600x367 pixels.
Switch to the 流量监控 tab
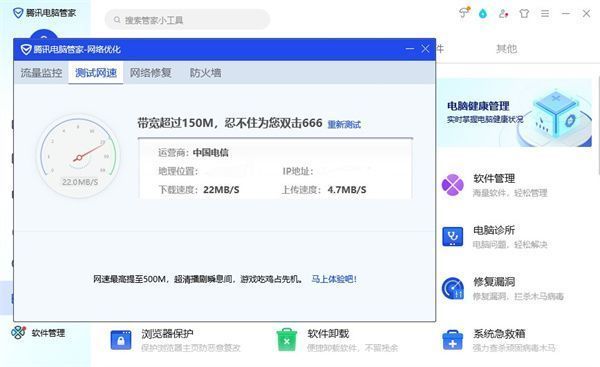(41, 73)
